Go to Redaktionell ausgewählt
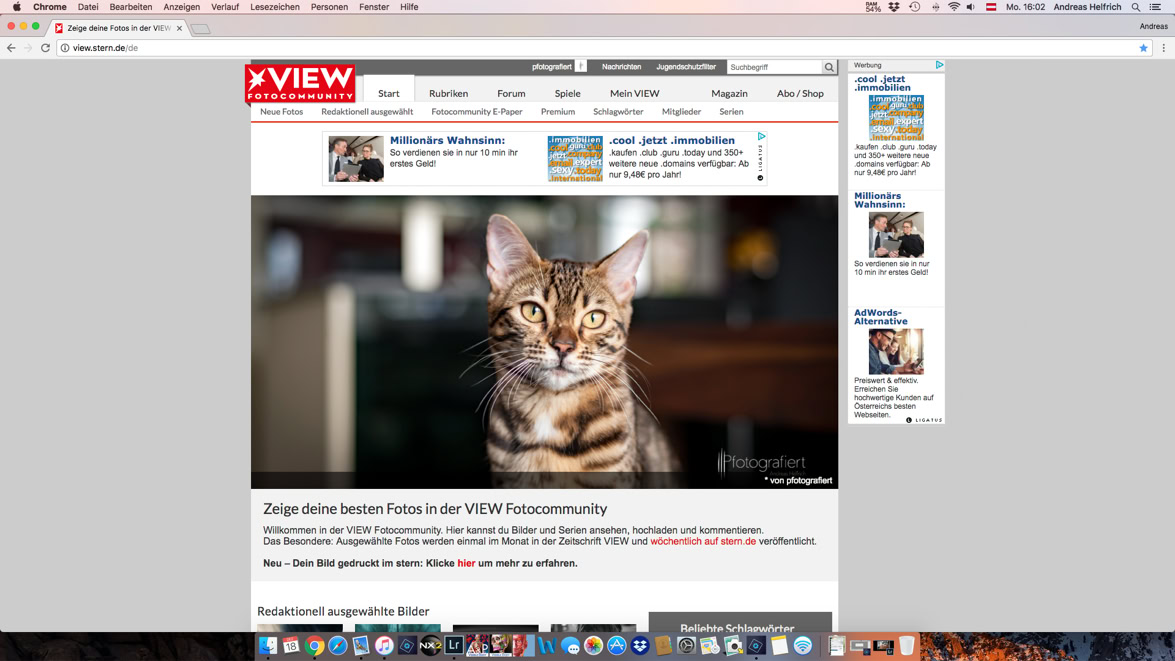 click(x=367, y=112)
